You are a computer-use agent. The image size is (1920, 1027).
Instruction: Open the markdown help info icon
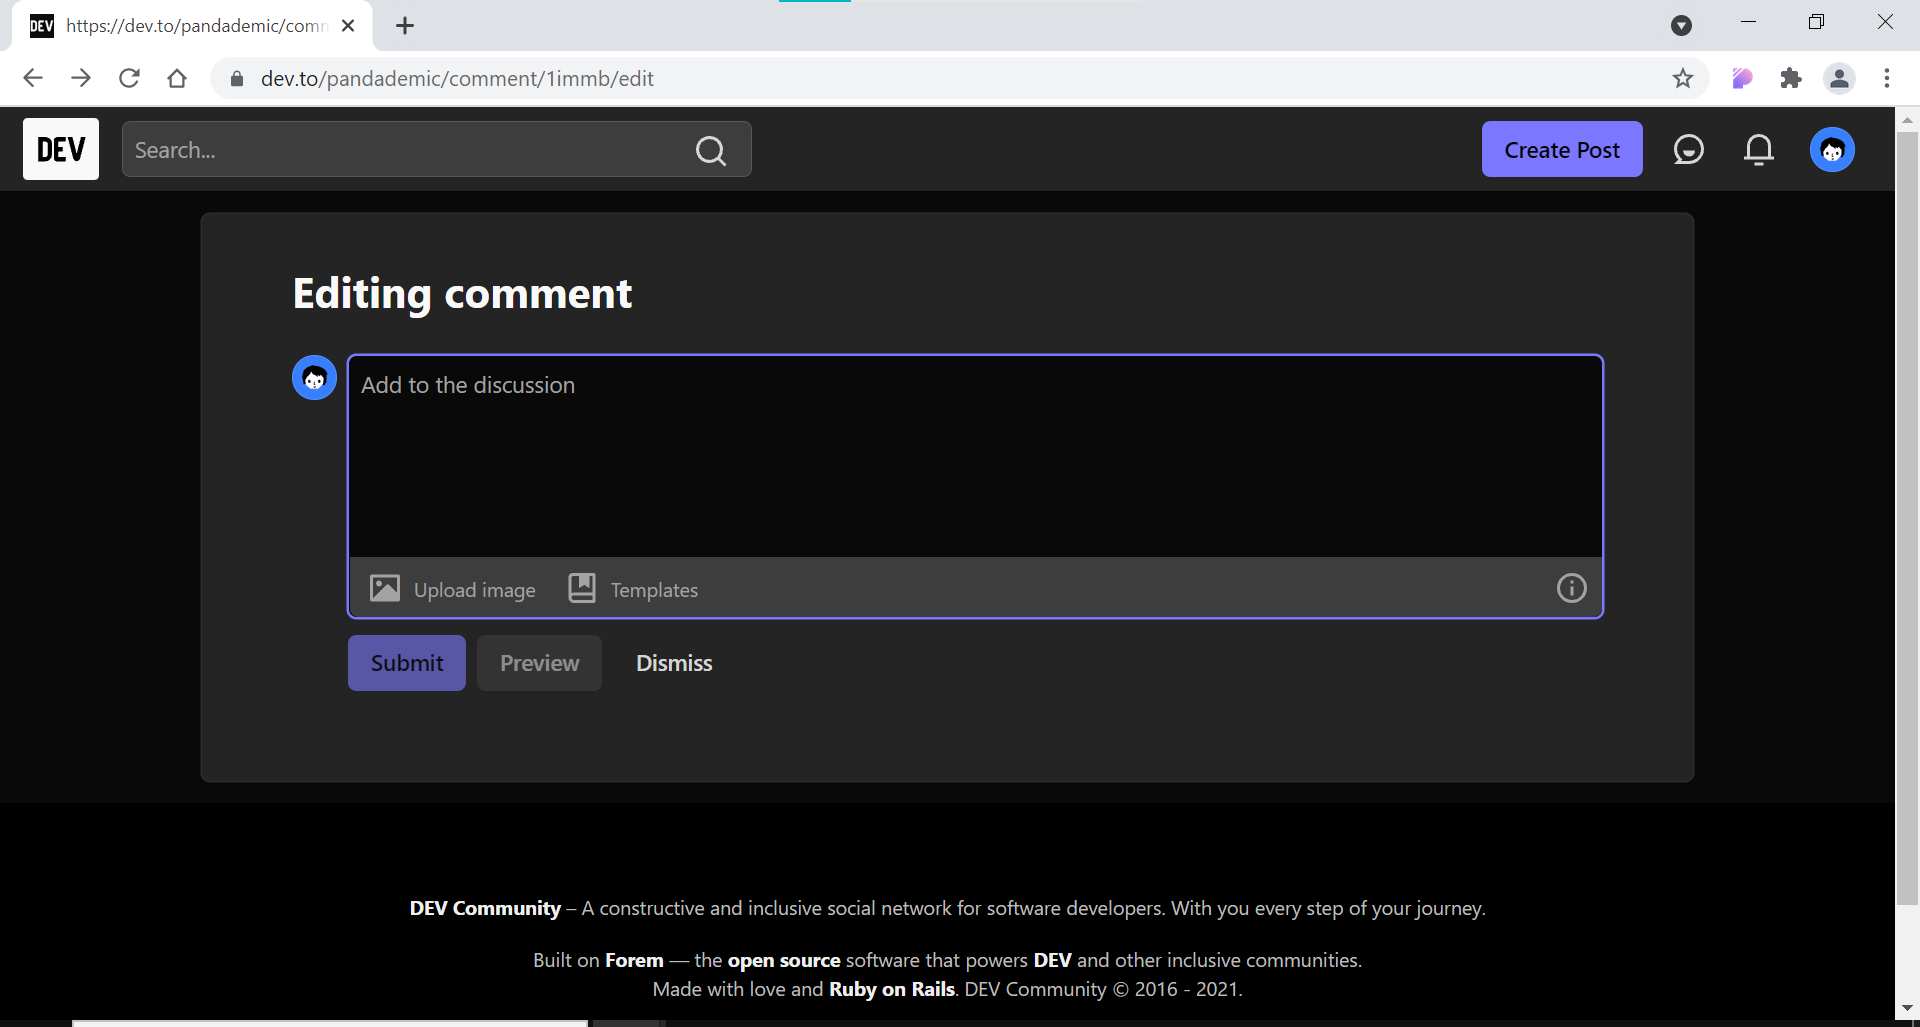click(1571, 588)
